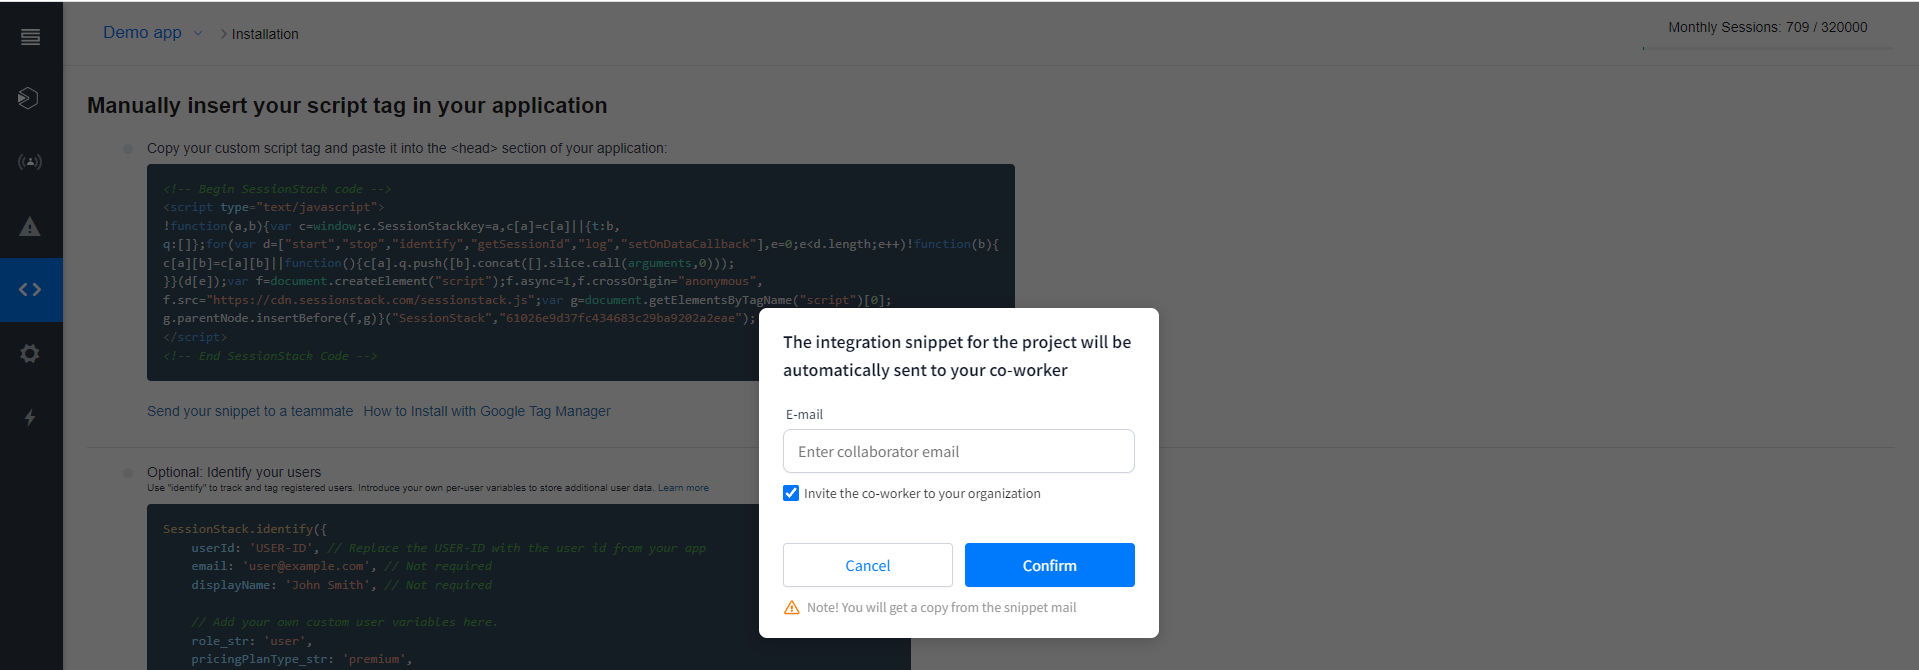This screenshot has width=1919, height=670.
Task: Cancel the send snippet dialog
Action: click(x=867, y=565)
